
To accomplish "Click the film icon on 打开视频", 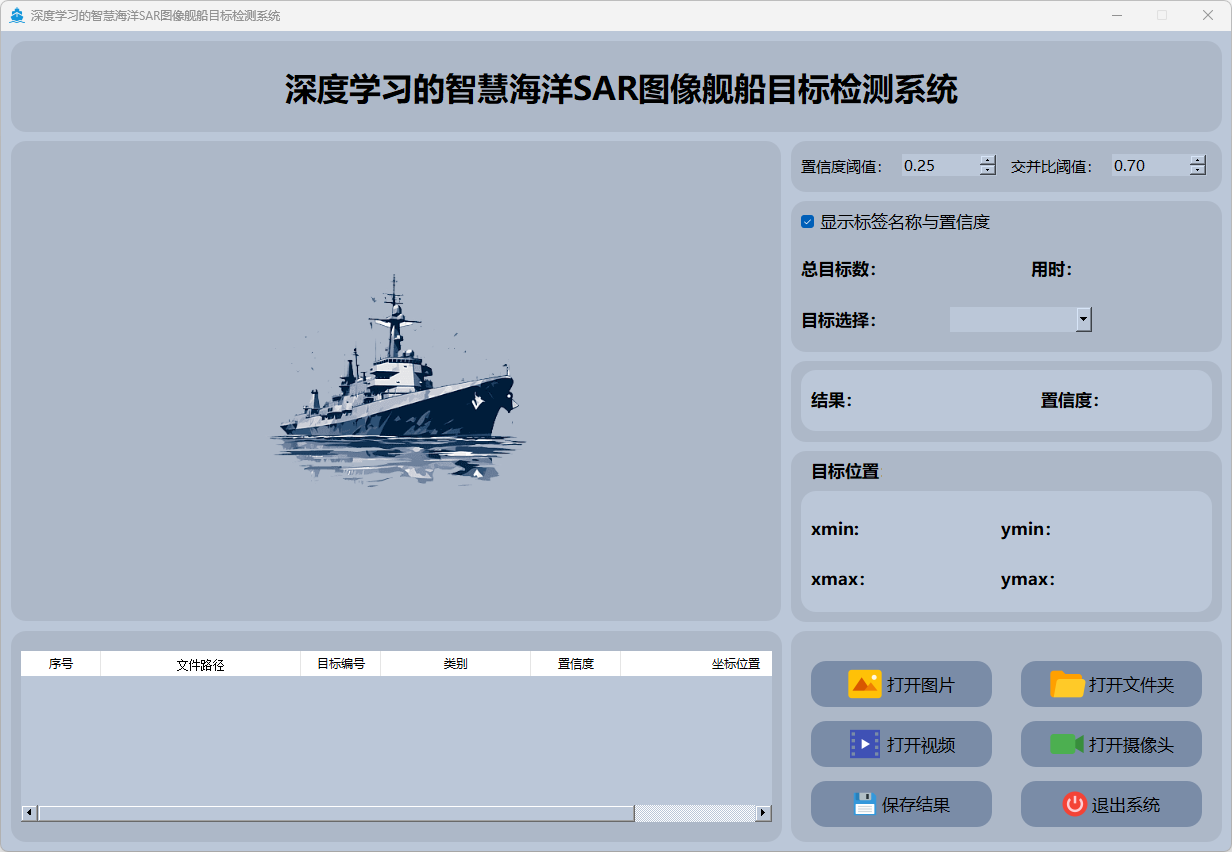I will tap(864, 744).
